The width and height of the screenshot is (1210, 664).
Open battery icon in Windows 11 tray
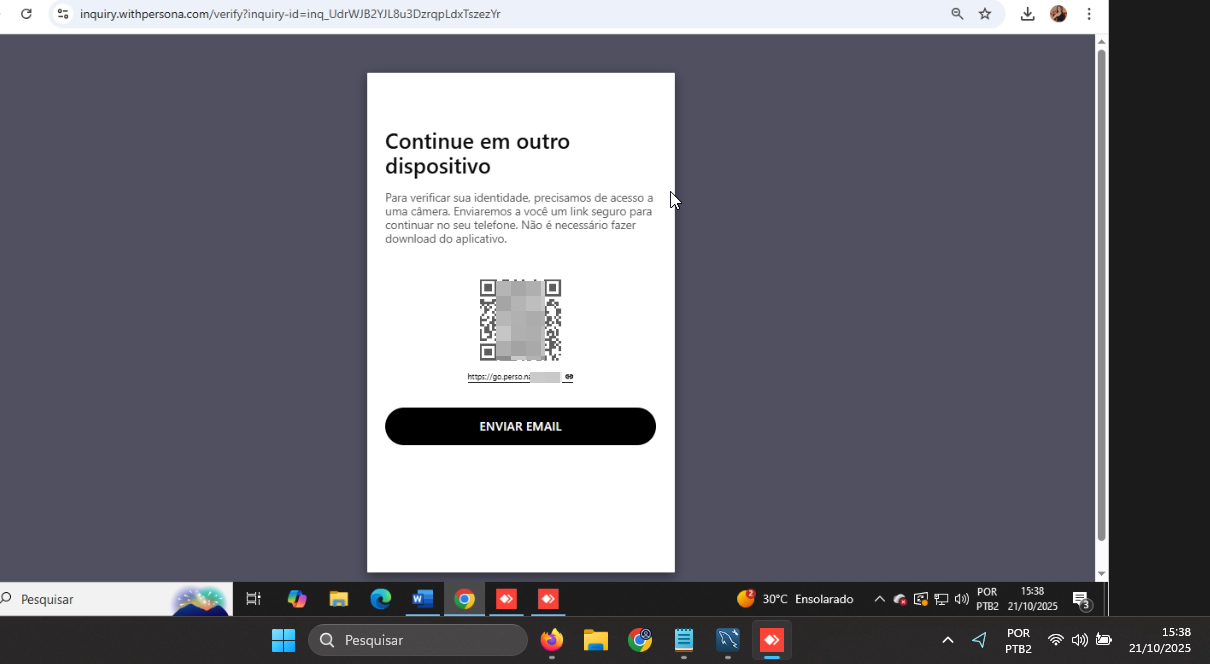[1104, 640]
